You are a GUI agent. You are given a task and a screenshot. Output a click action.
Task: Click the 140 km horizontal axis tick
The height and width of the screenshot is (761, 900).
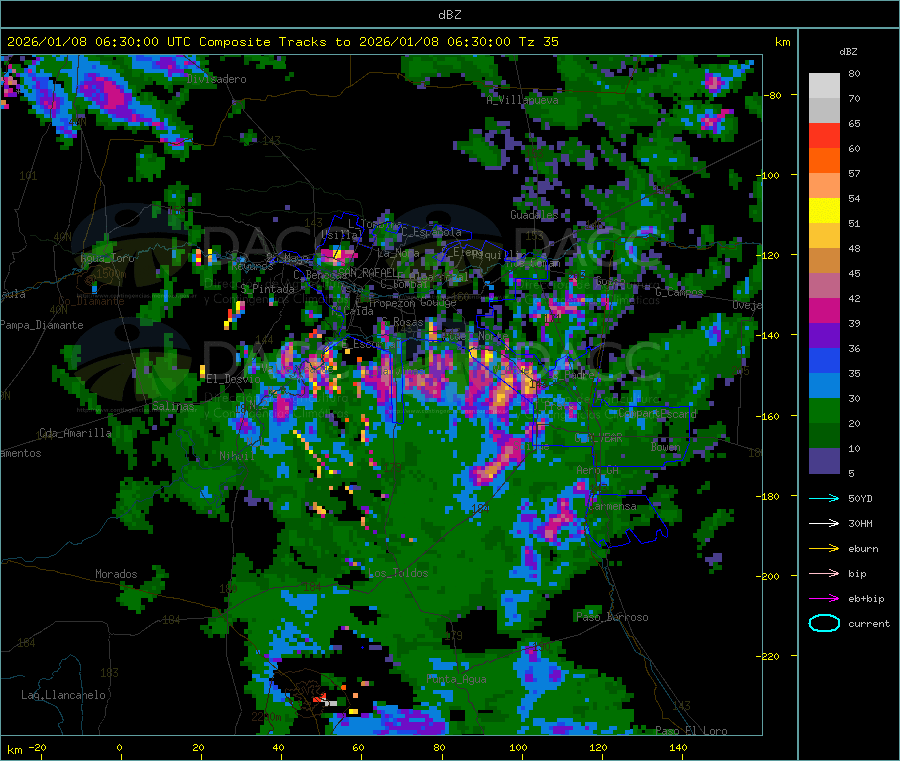678,748
